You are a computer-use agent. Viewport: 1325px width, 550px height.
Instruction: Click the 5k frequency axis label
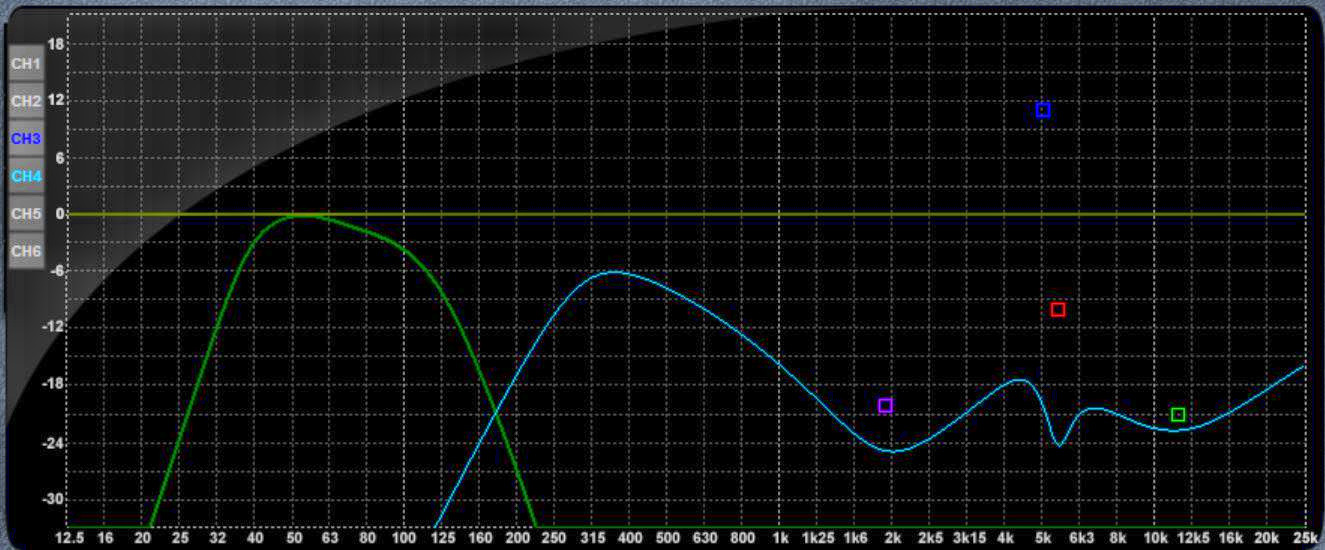click(x=1043, y=538)
